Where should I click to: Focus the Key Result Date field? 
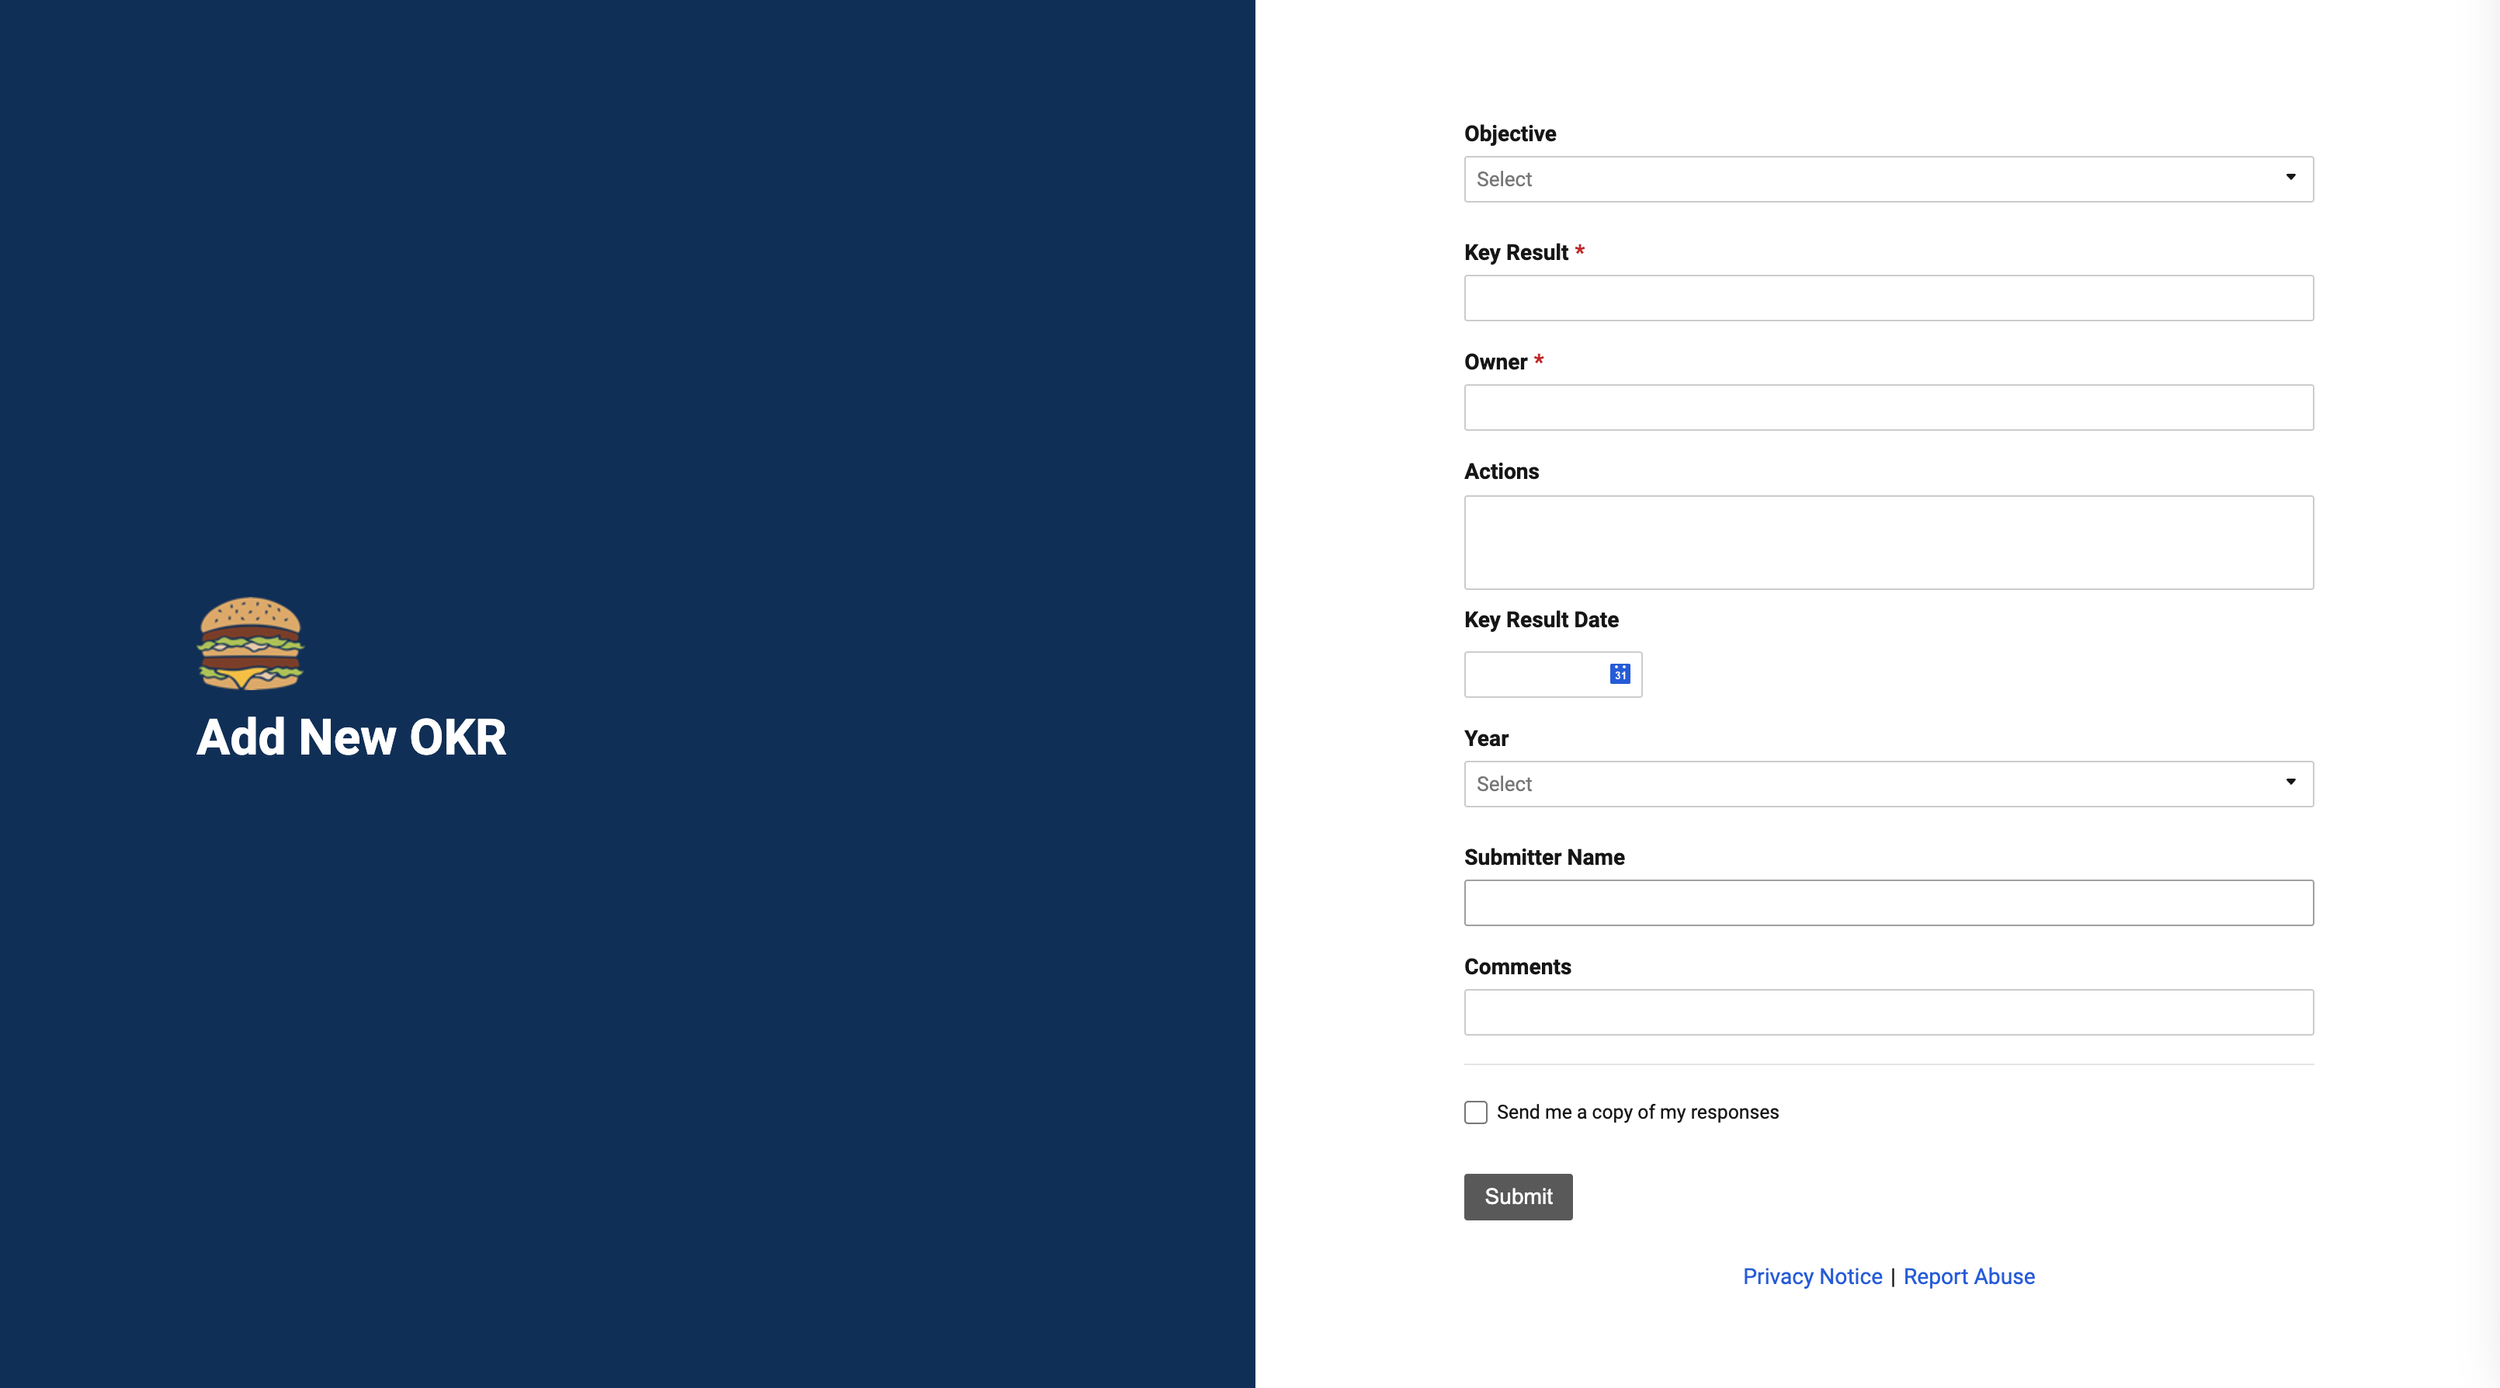click(x=1534, y=675)
